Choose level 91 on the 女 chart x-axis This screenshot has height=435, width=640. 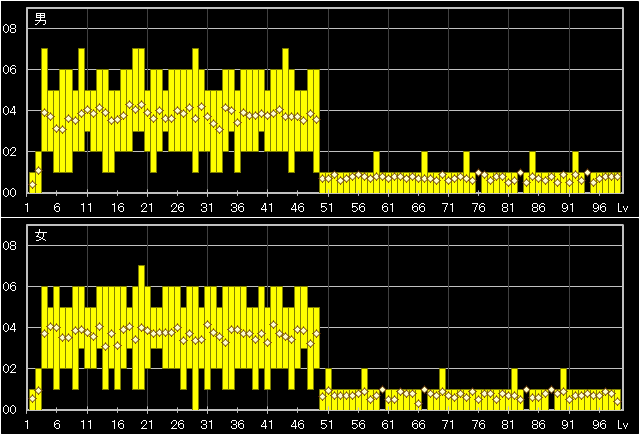pyautogui.click(x=568, y=425)
